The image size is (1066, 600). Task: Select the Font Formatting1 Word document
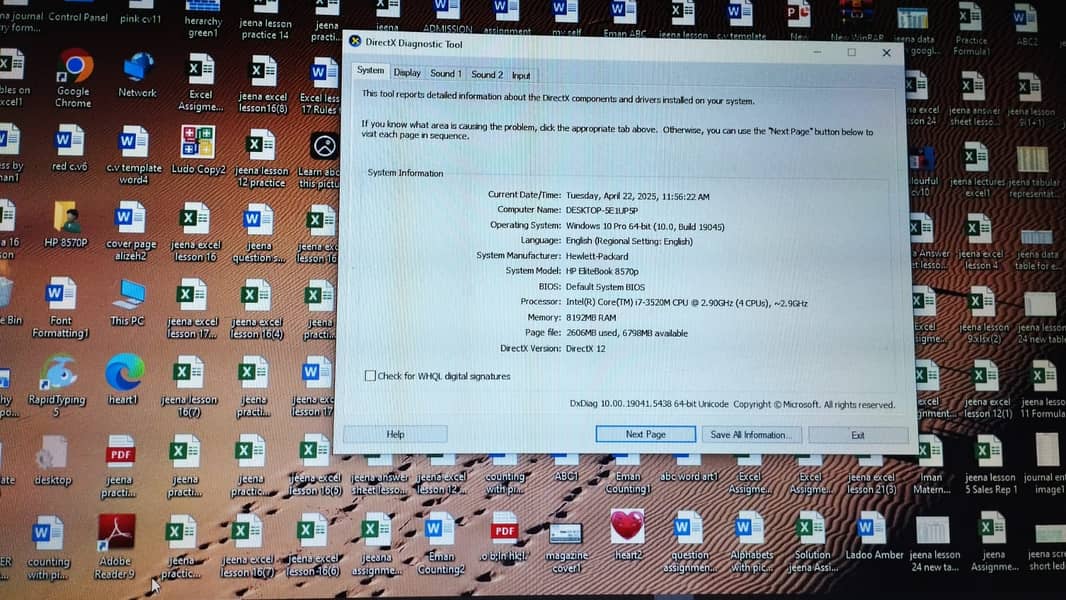(x=60, y=308)
